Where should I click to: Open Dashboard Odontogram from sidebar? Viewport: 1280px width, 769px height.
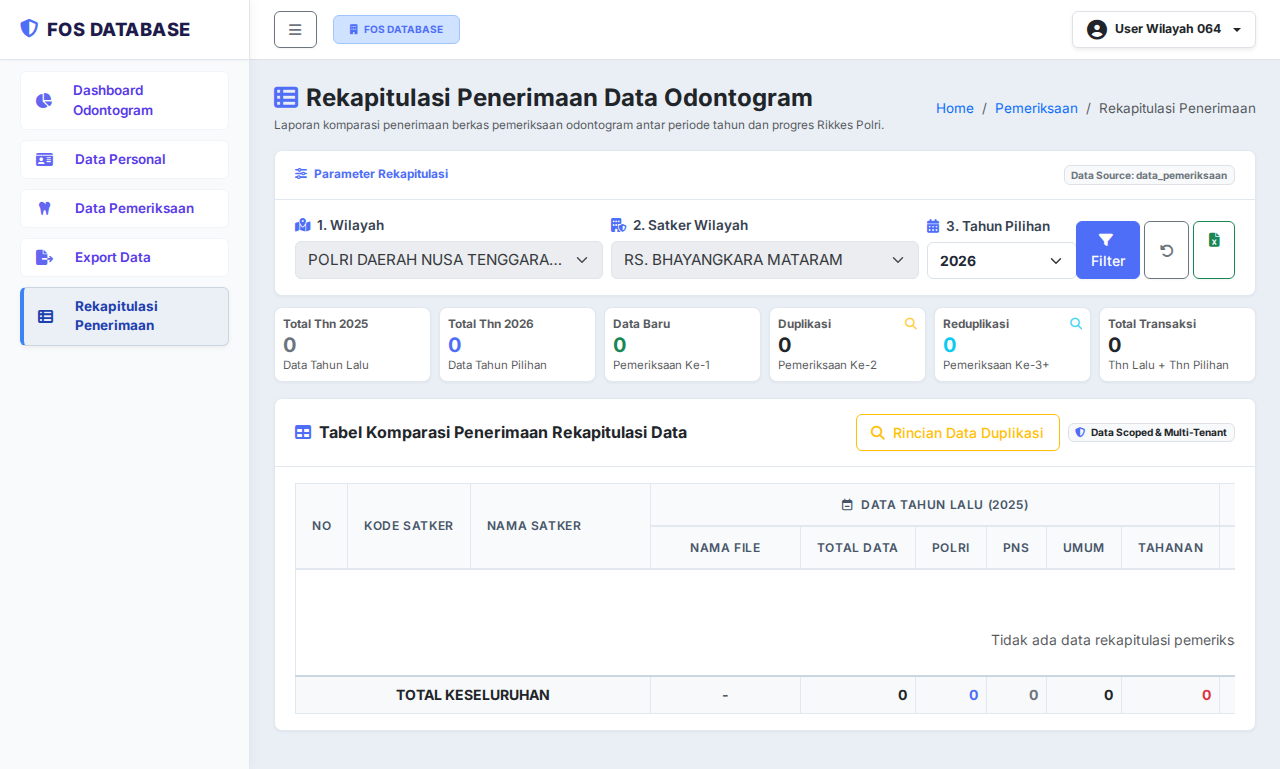click(124, 100)
